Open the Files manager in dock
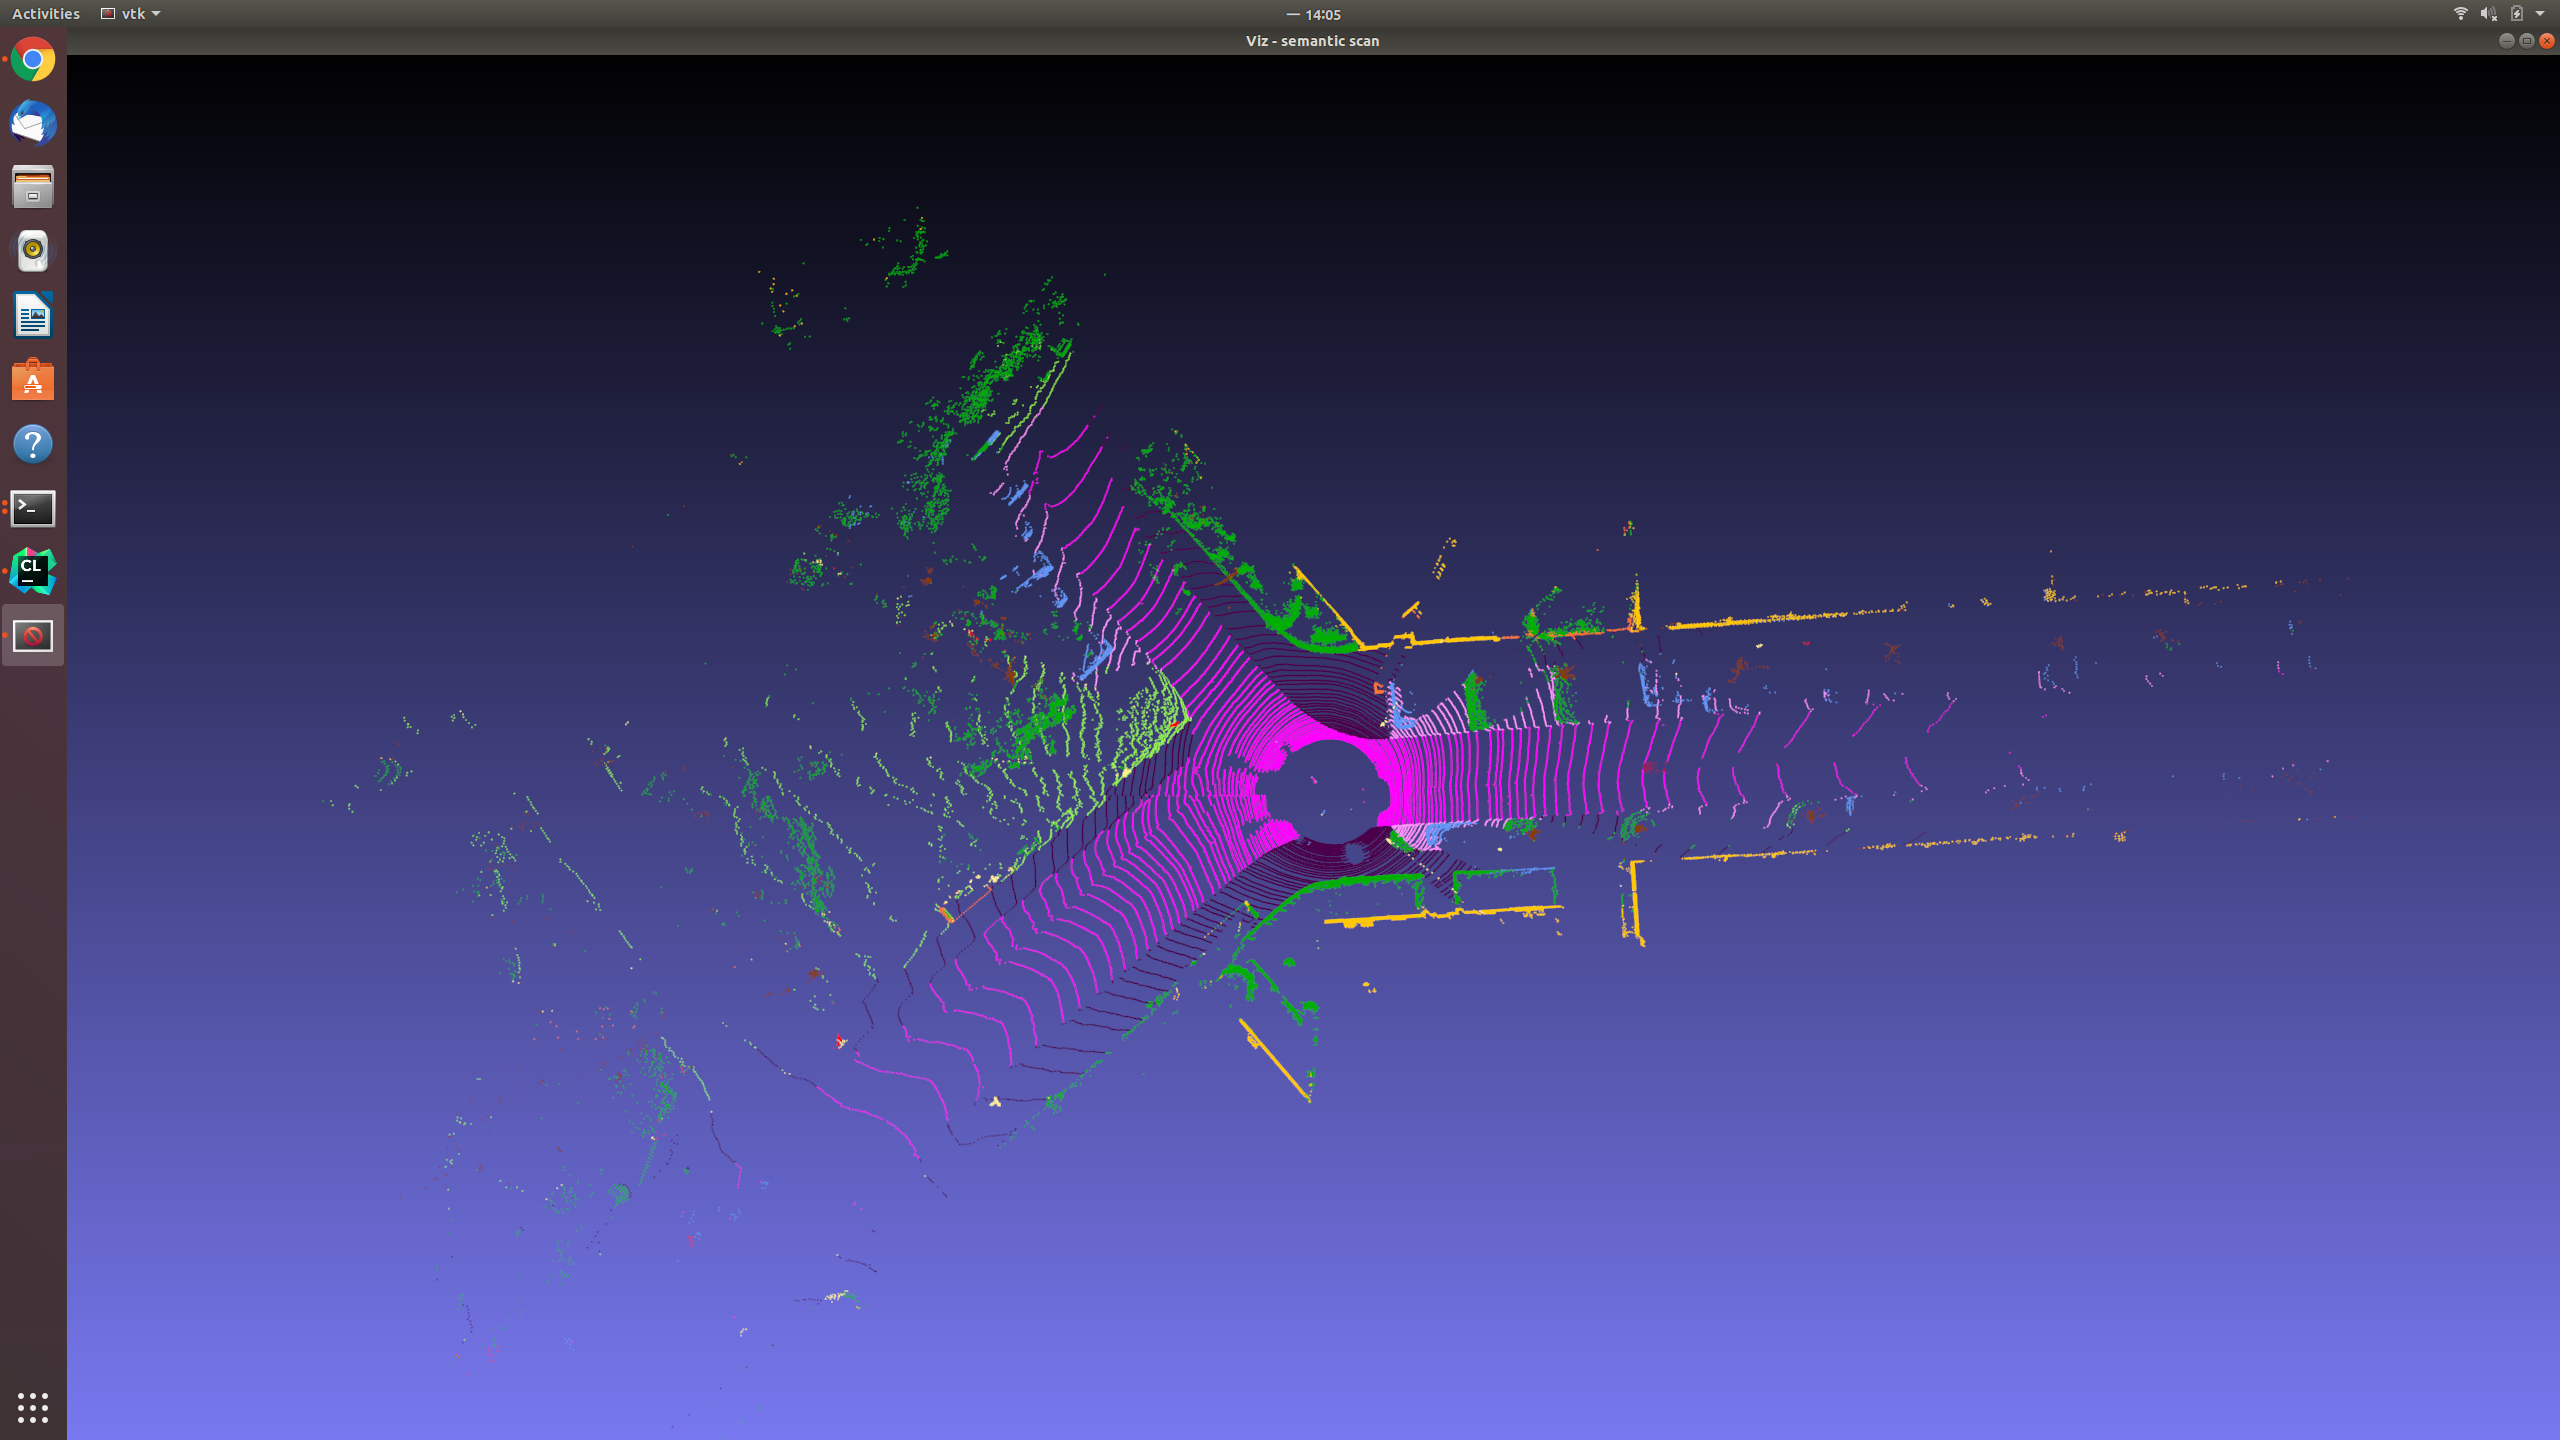 click(x=33, y=188)
